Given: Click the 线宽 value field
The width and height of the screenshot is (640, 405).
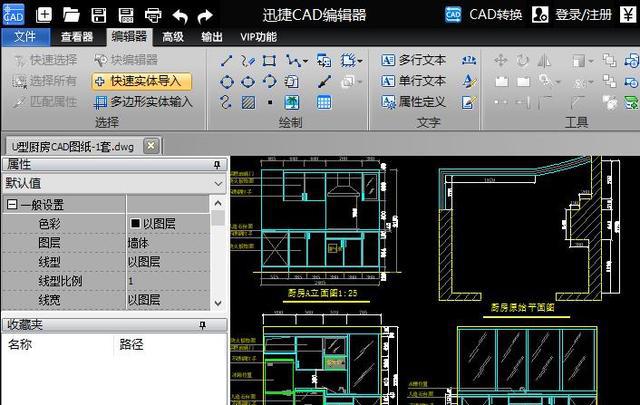Looking at the screenshot, I should click(168, 300).
